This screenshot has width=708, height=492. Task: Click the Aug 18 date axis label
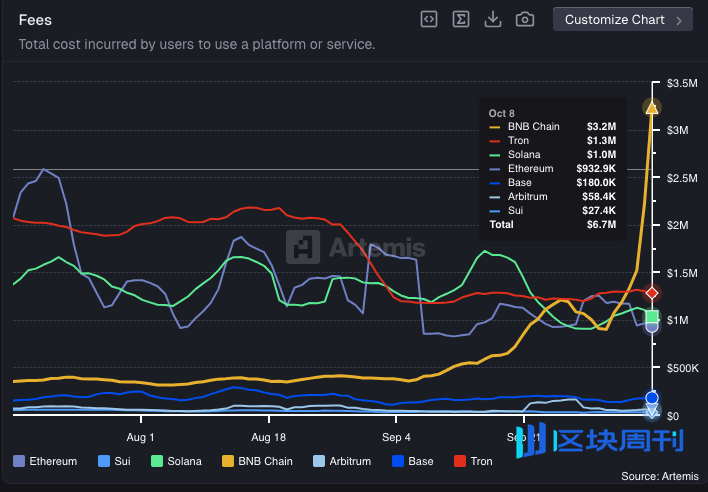[268, 437]
